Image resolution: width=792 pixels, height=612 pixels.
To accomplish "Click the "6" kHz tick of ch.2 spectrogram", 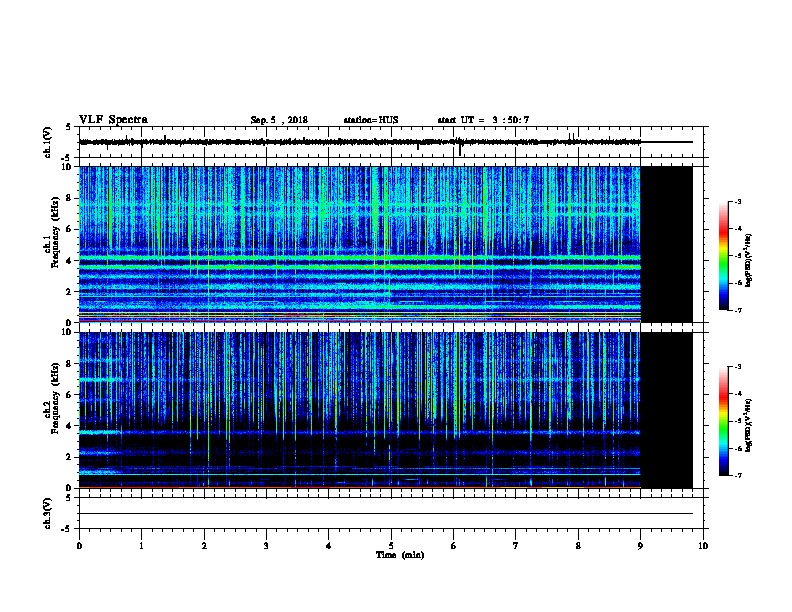I will click(x=69, y=395).
